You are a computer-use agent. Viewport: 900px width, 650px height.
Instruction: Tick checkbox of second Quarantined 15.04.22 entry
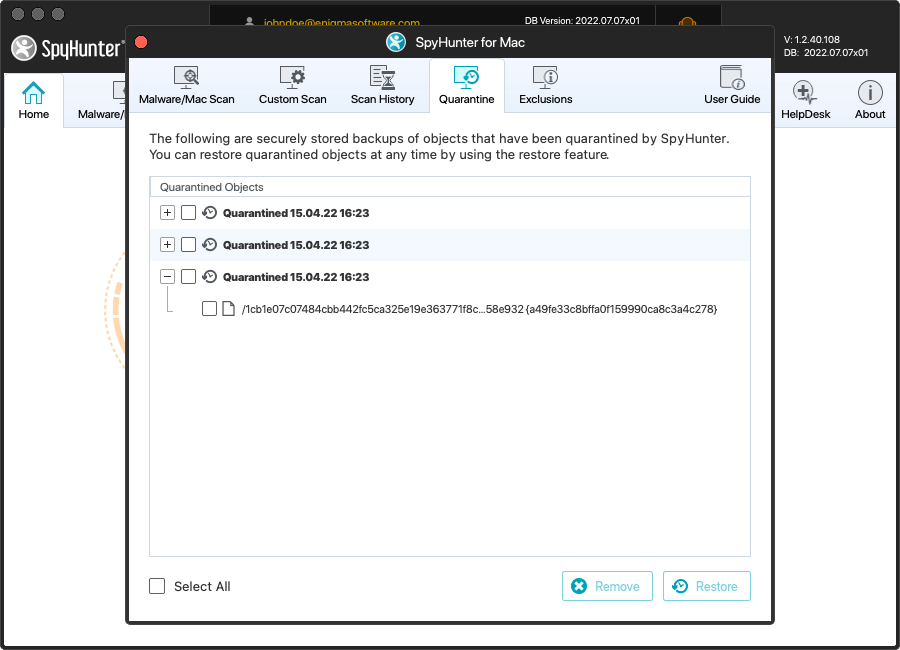click(188, 245)
